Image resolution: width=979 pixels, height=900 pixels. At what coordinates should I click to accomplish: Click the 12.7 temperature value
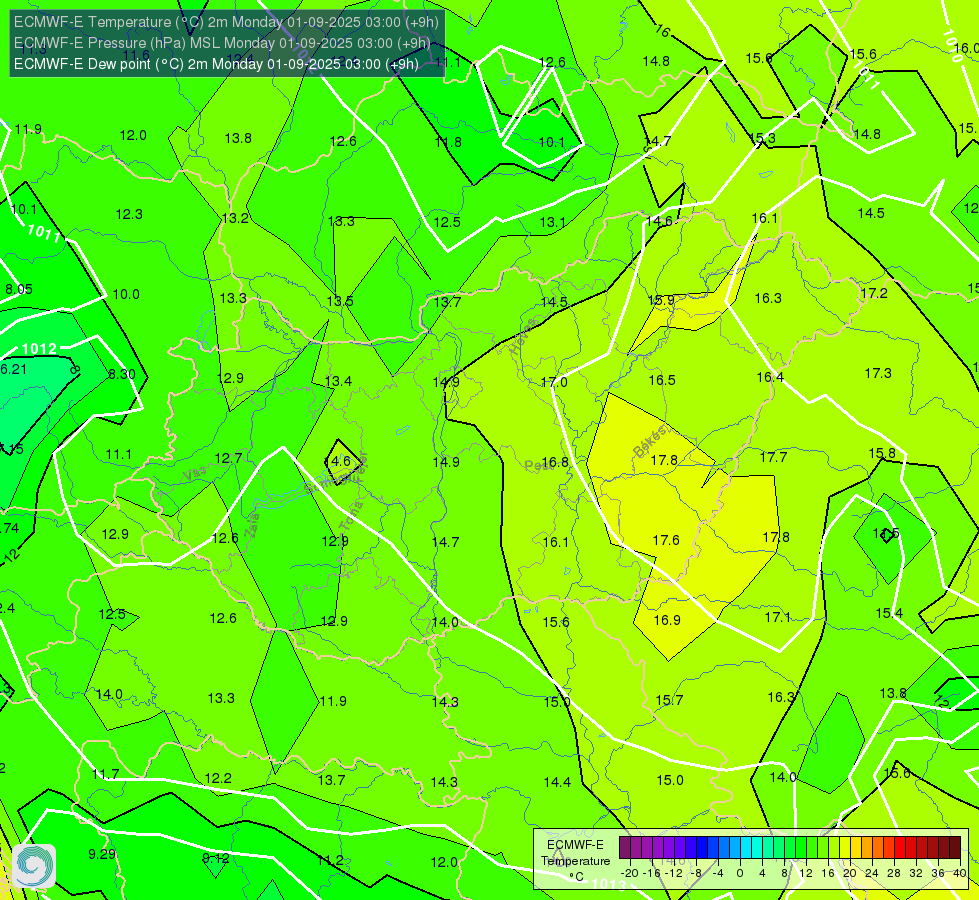(228, 458)
